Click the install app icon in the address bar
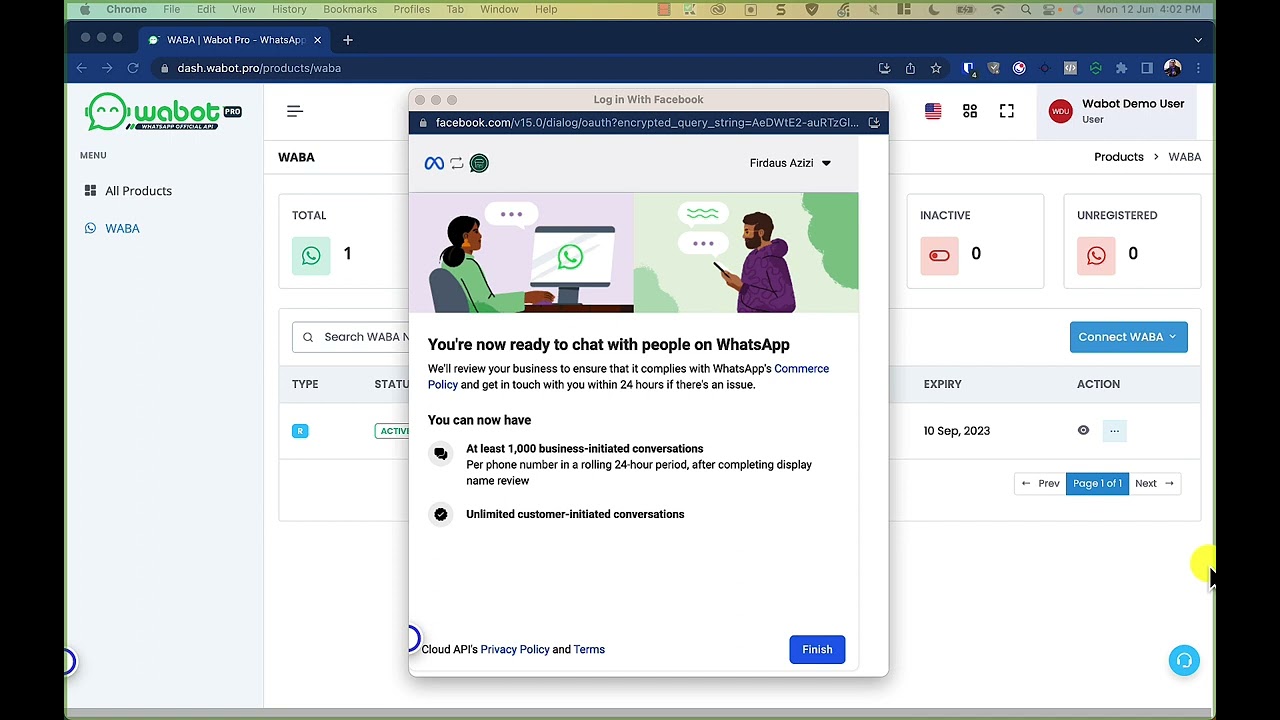The width and height of the screenshot is (1280, 720). (884, 68)
